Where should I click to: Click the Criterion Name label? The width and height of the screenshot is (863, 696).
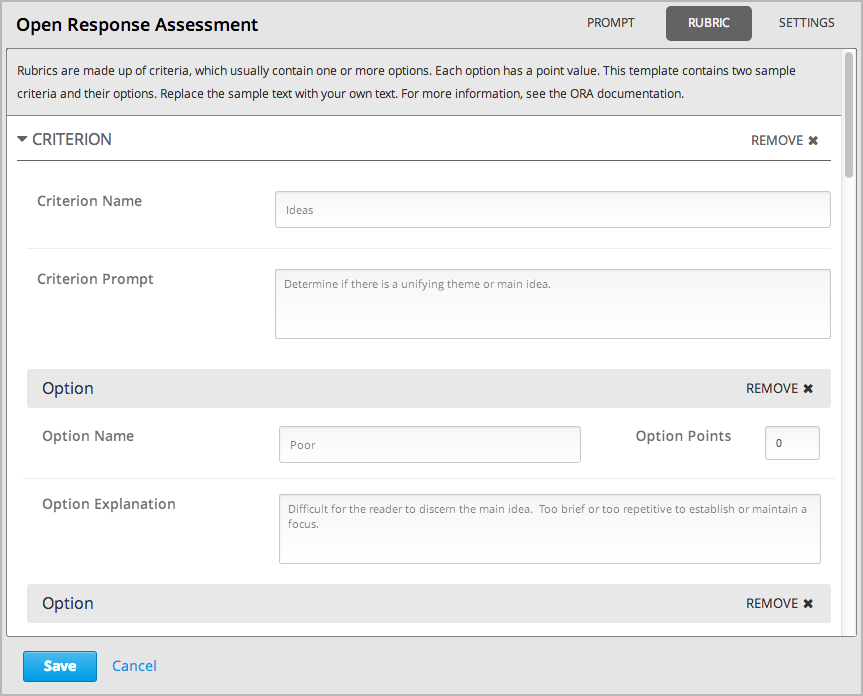click(x=89, y=201)
